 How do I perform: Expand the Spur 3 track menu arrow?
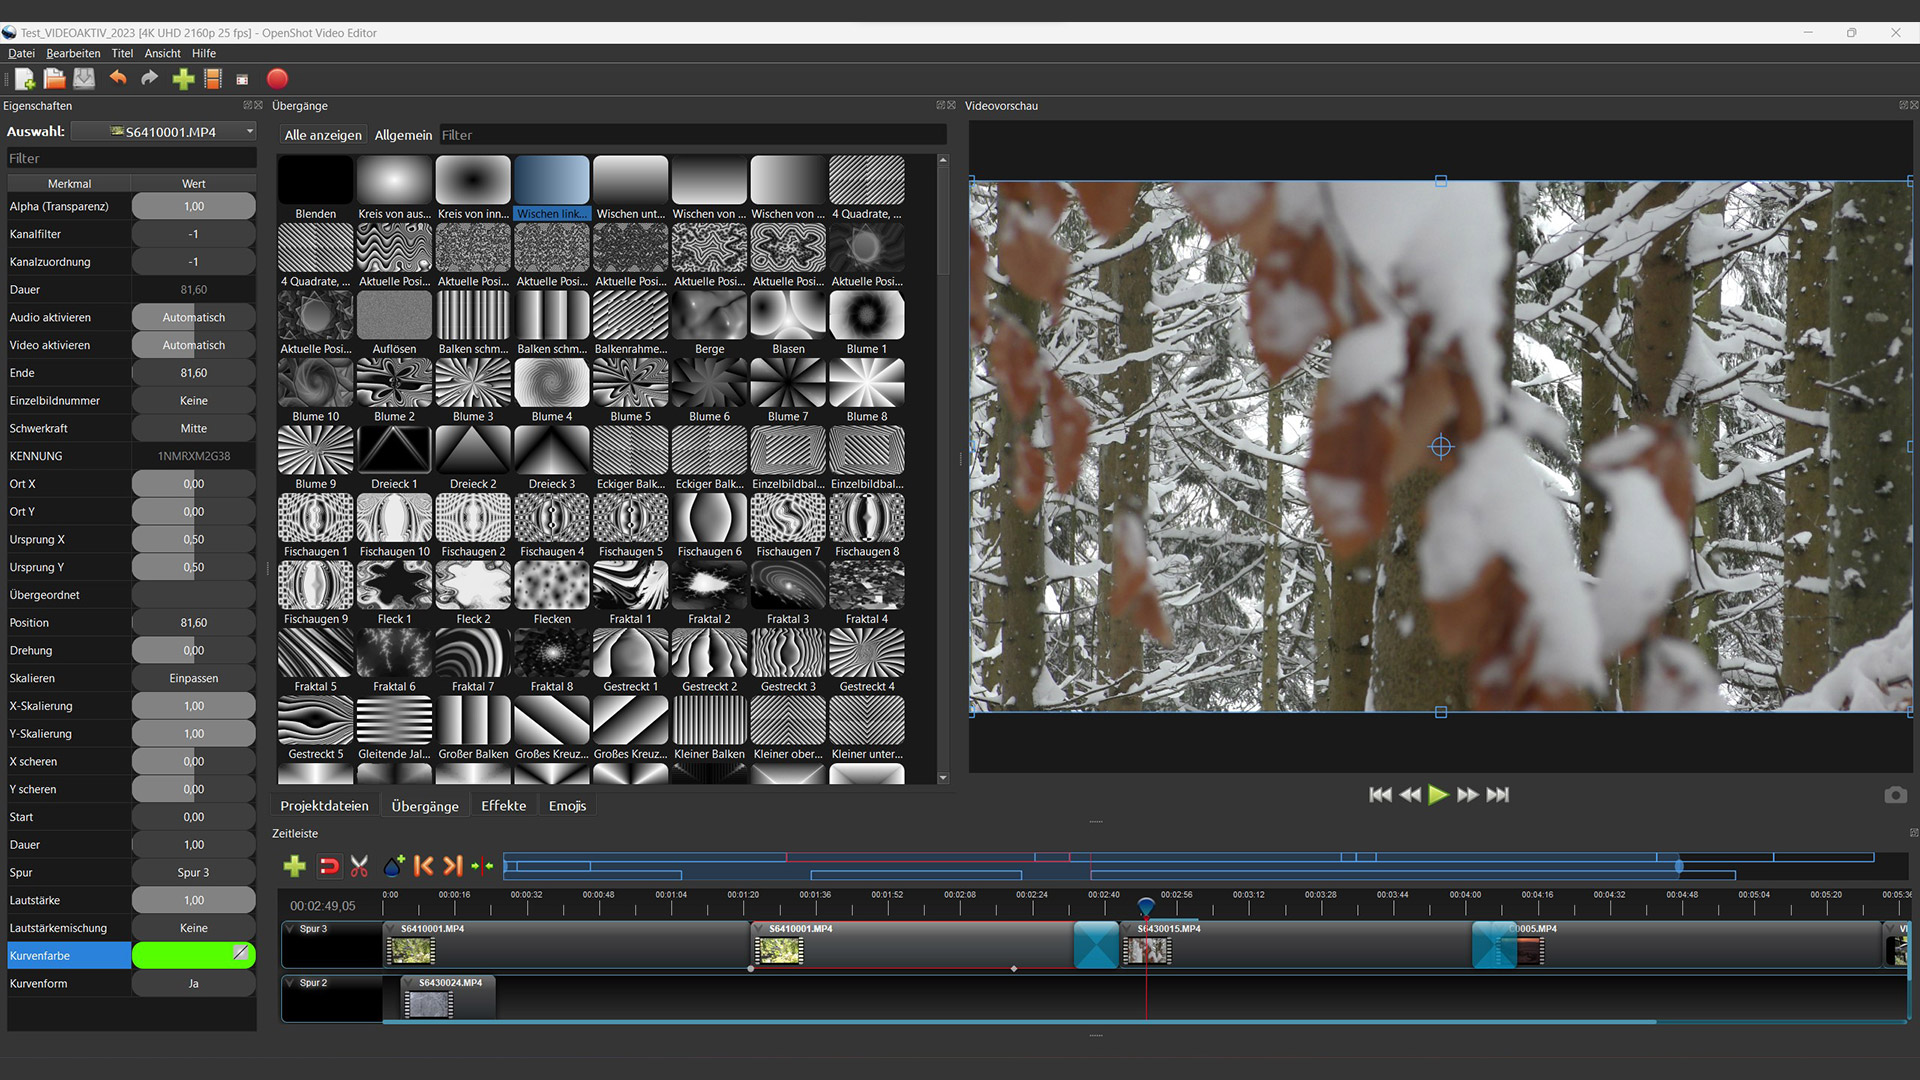291,929
